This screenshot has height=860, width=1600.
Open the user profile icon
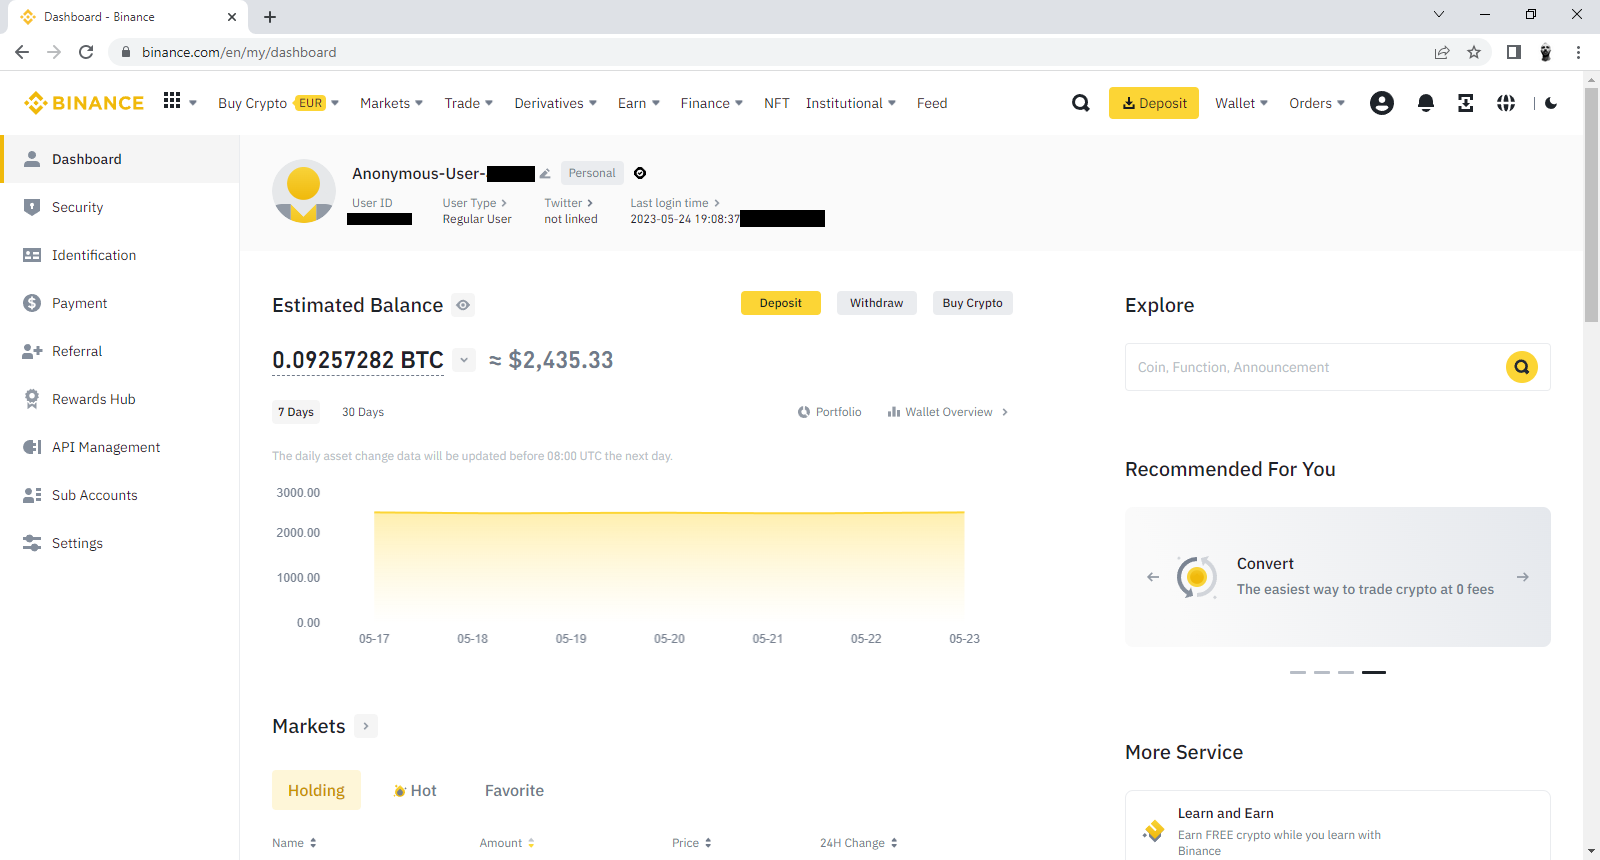1382,103
